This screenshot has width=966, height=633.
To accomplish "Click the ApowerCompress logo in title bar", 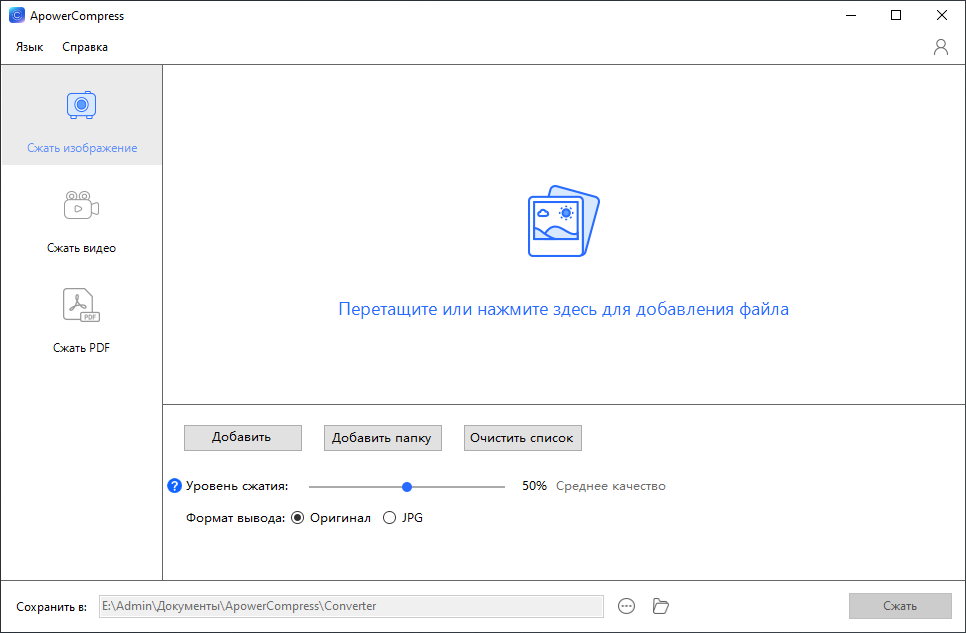I will coord(16,16).
